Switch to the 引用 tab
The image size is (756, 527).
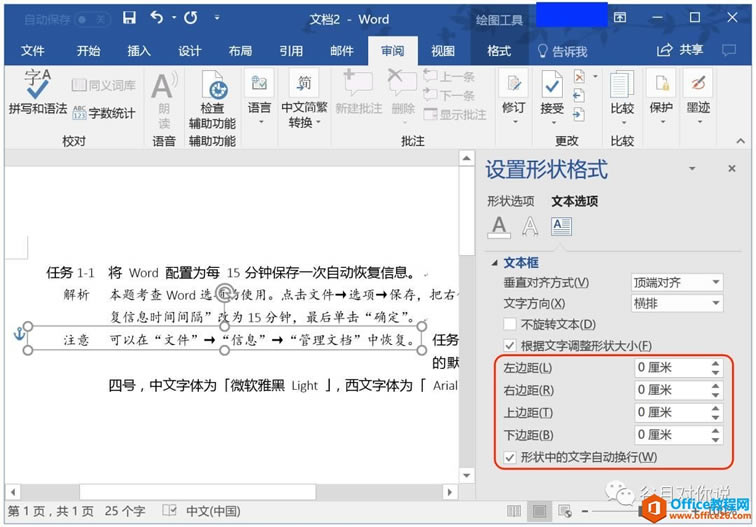tap(291, 51)
